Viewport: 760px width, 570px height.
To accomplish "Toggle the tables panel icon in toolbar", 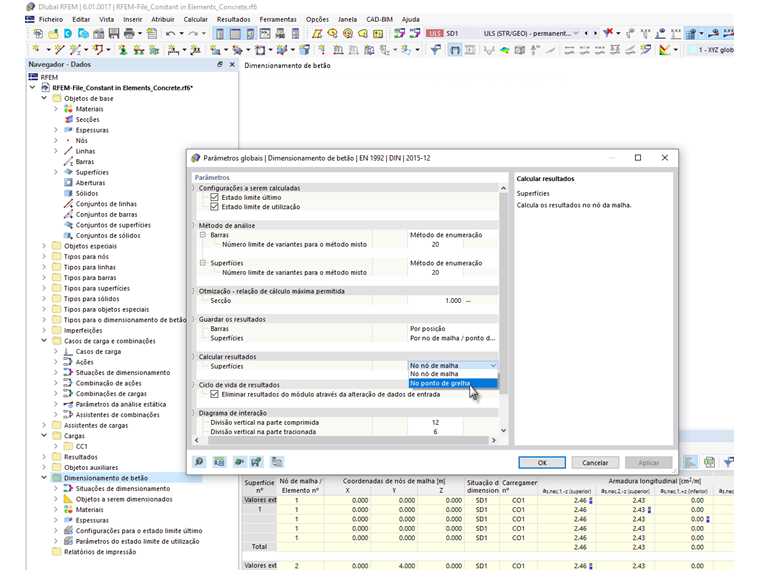I will [x=235, y=33].
